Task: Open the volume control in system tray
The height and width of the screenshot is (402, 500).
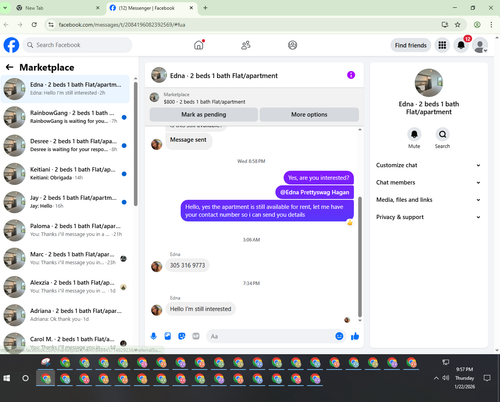Action: coord(446,378)
